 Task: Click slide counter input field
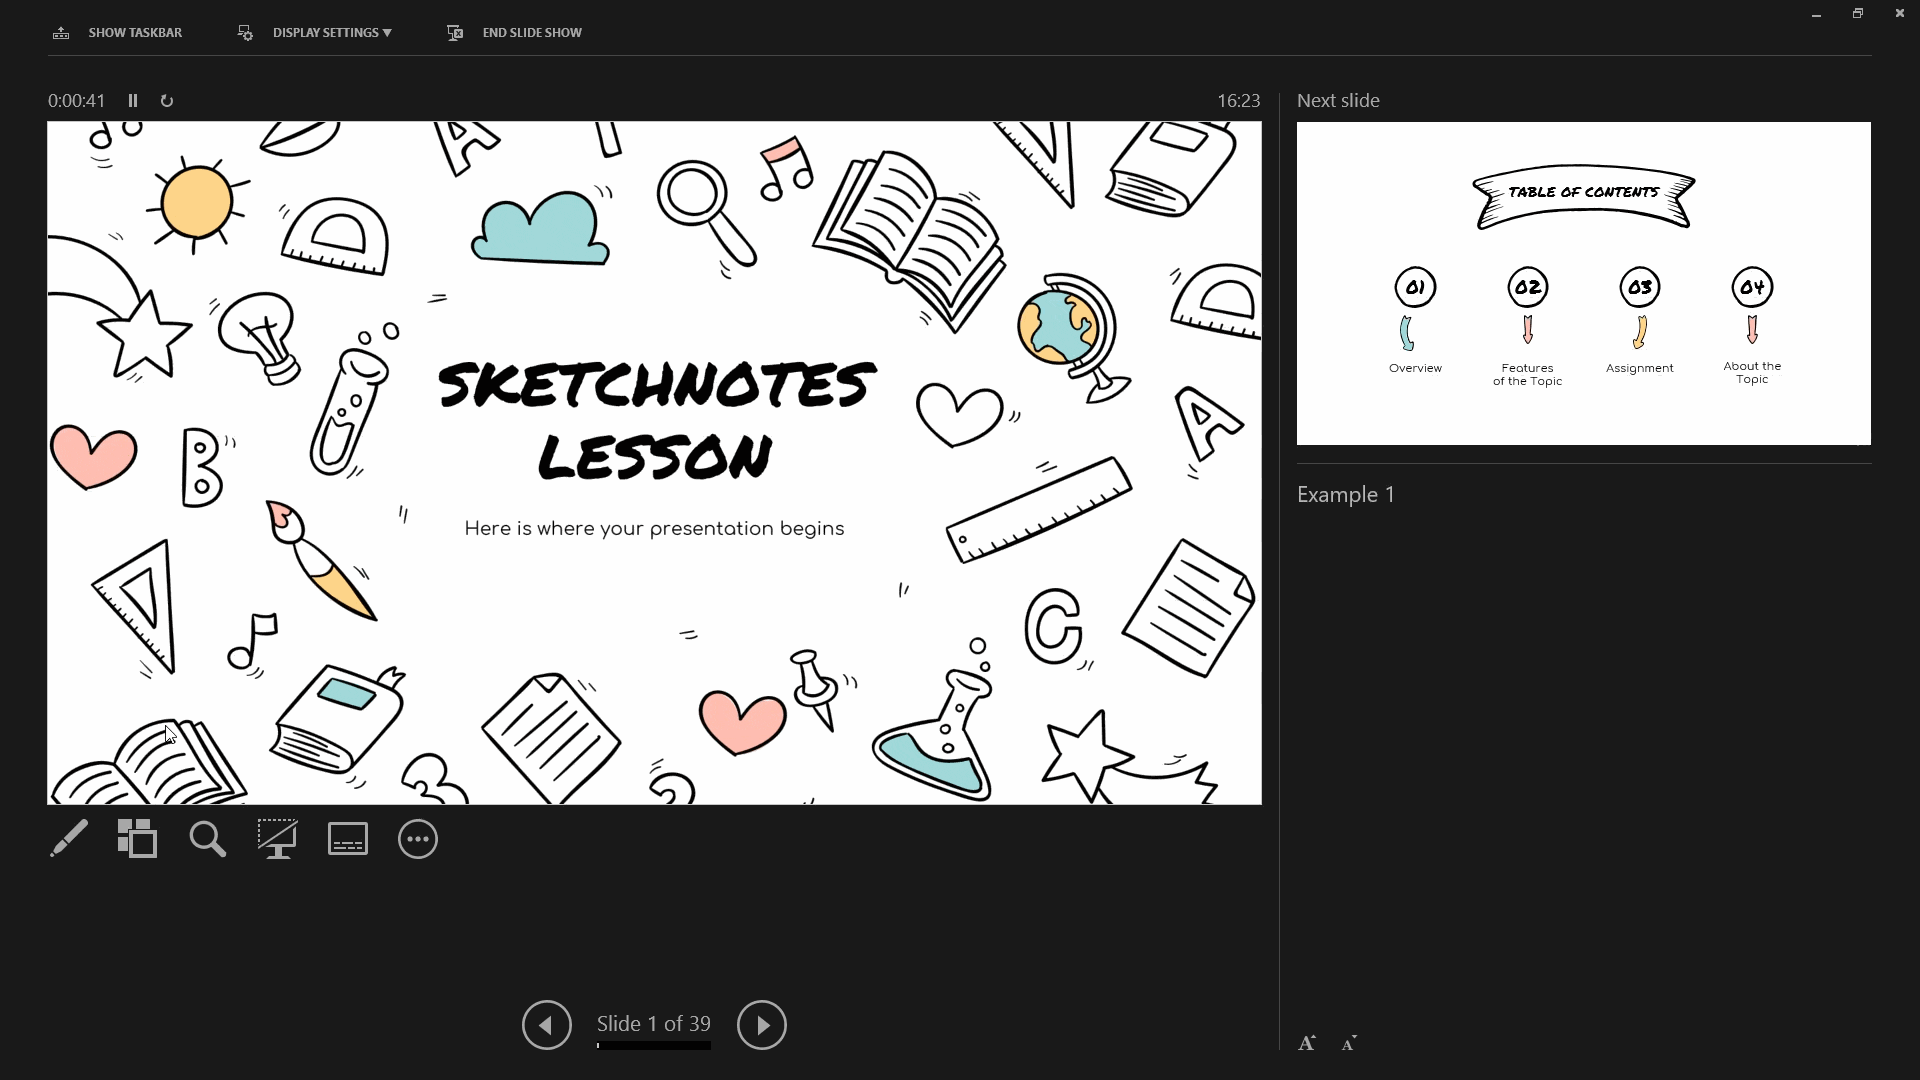tap(653, 1023)
